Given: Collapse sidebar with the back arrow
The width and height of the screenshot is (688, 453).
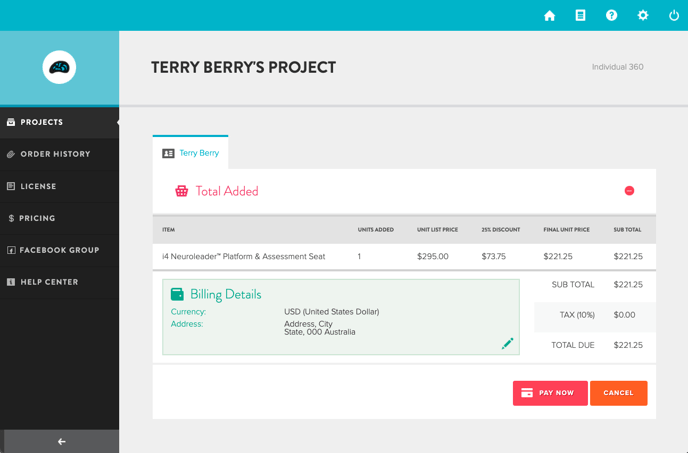Looking at the screenshot, I should (61, 441).
